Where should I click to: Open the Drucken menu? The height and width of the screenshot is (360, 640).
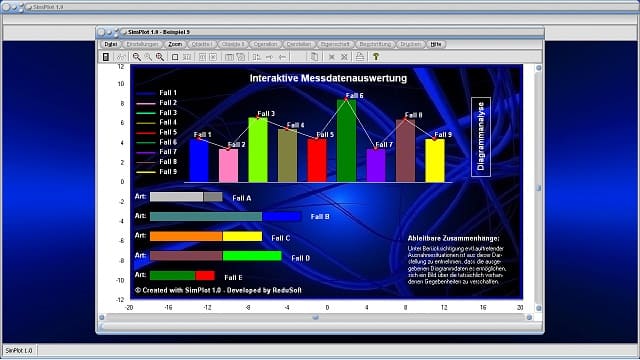[410, 44]
